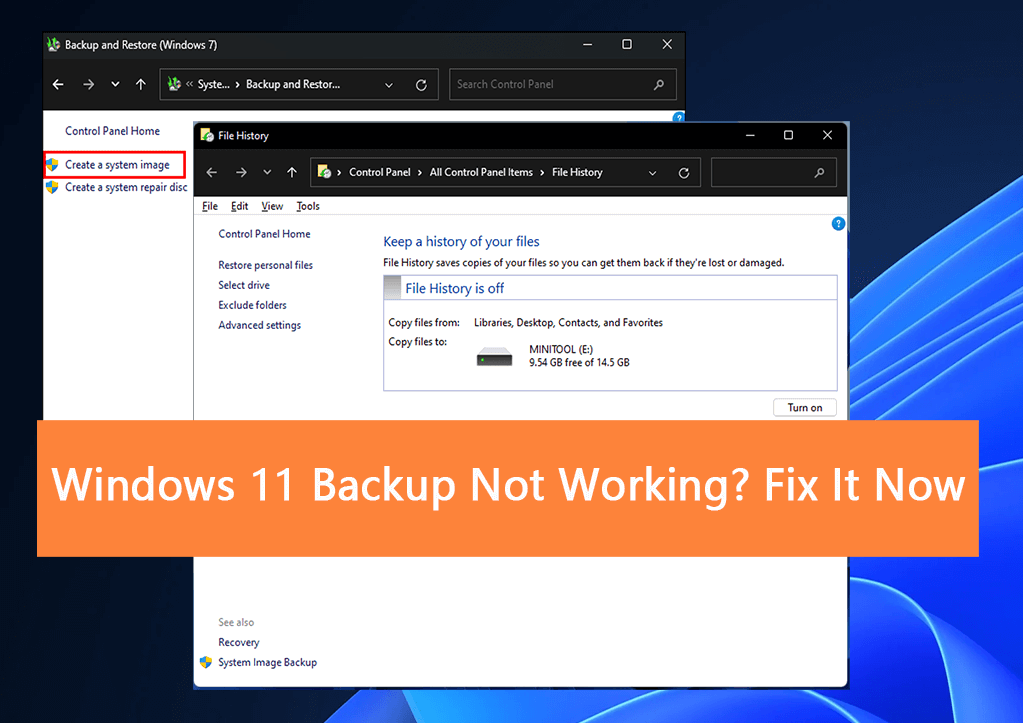The width and height of the screenshot is (1023, 723).
Task: Click Exclude folders link
Action: [252, 305]
